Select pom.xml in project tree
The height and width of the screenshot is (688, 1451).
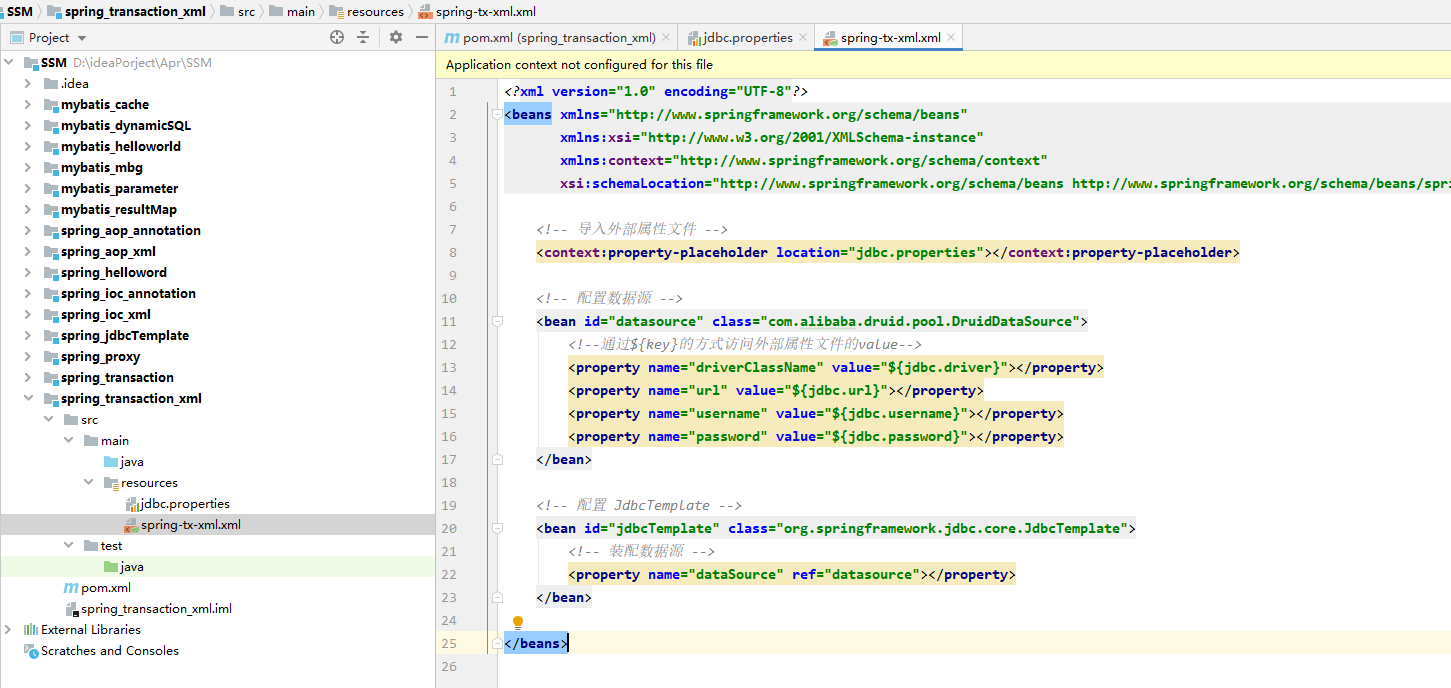point(106,588)
